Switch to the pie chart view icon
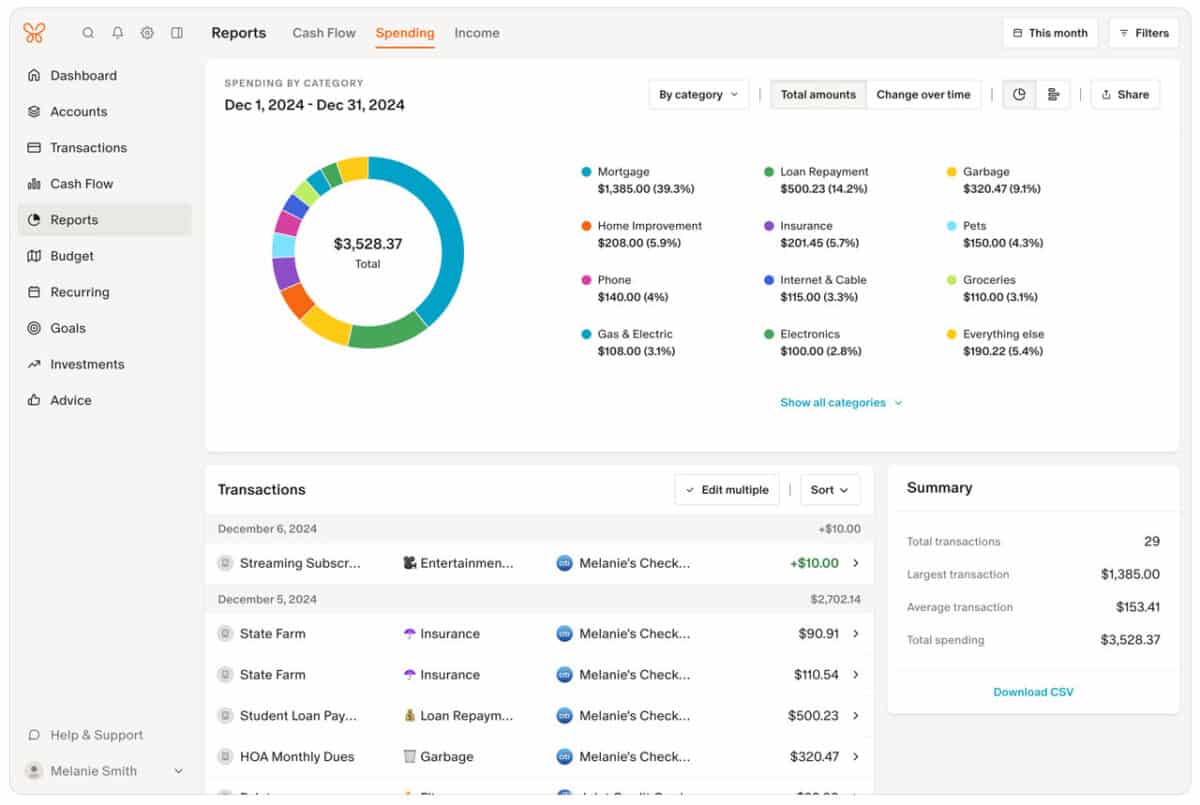 coord(1019,95)
